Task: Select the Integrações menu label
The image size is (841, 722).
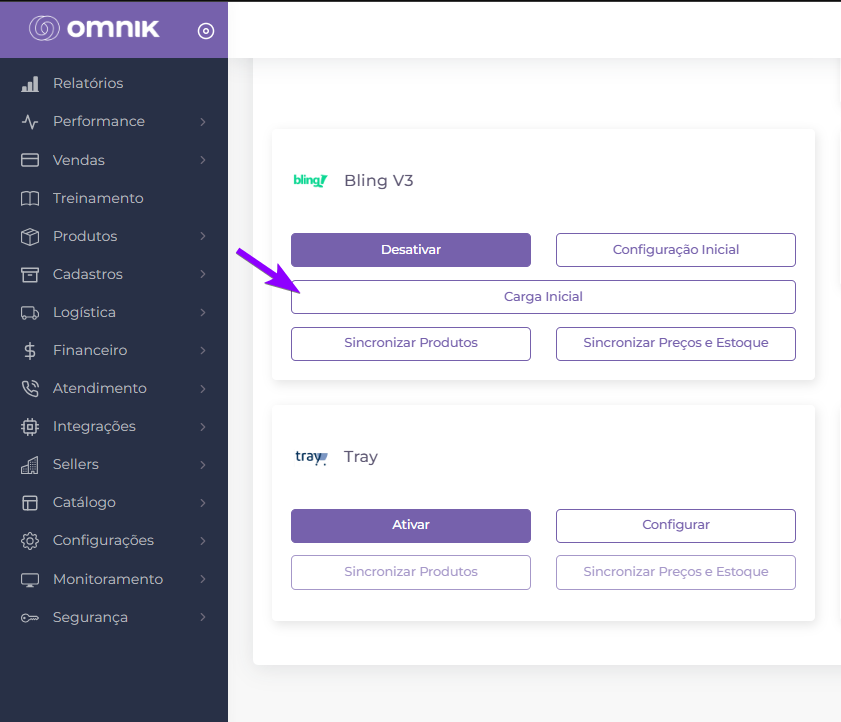Action: click(x=94, y=426)
